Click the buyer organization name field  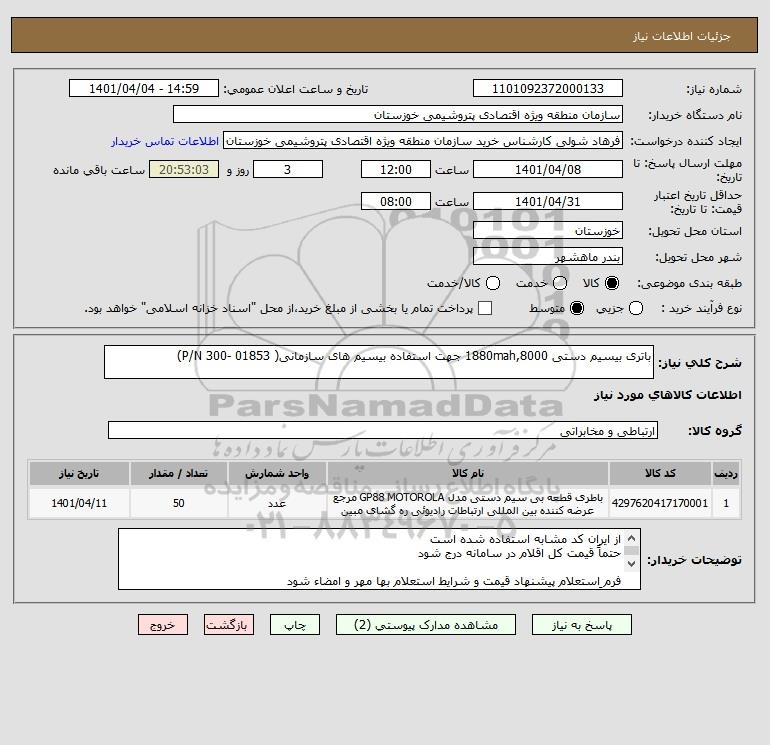tap(398, 114)
